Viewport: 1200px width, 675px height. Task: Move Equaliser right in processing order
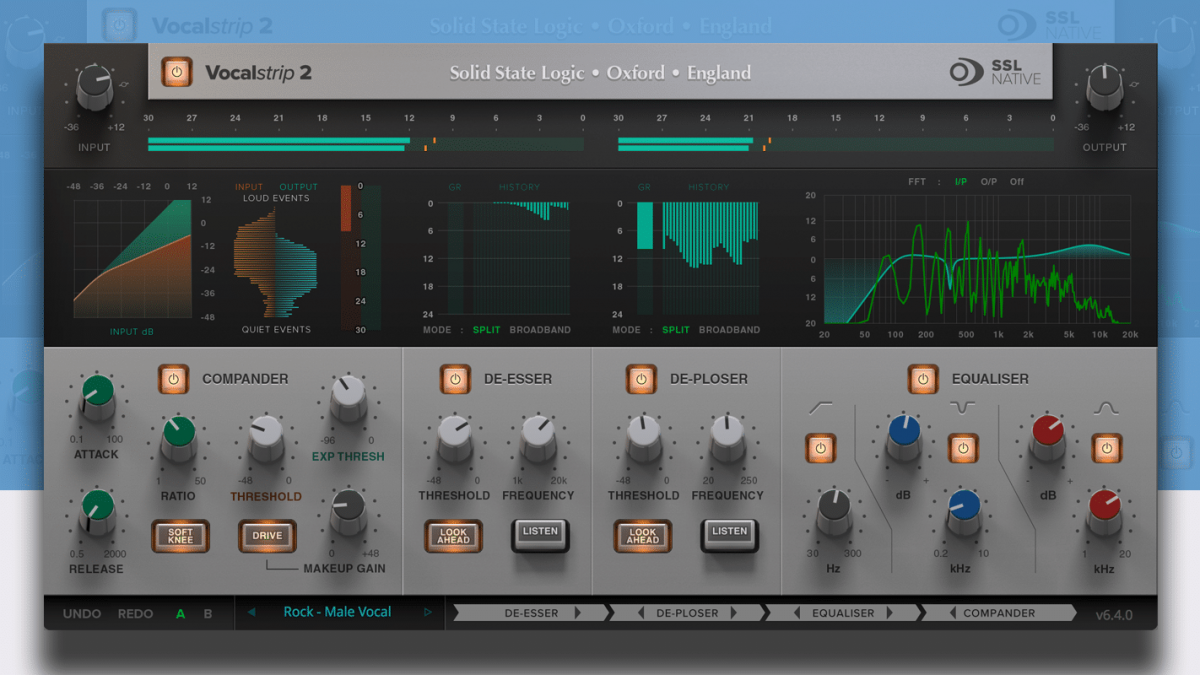tap(890, 613)
